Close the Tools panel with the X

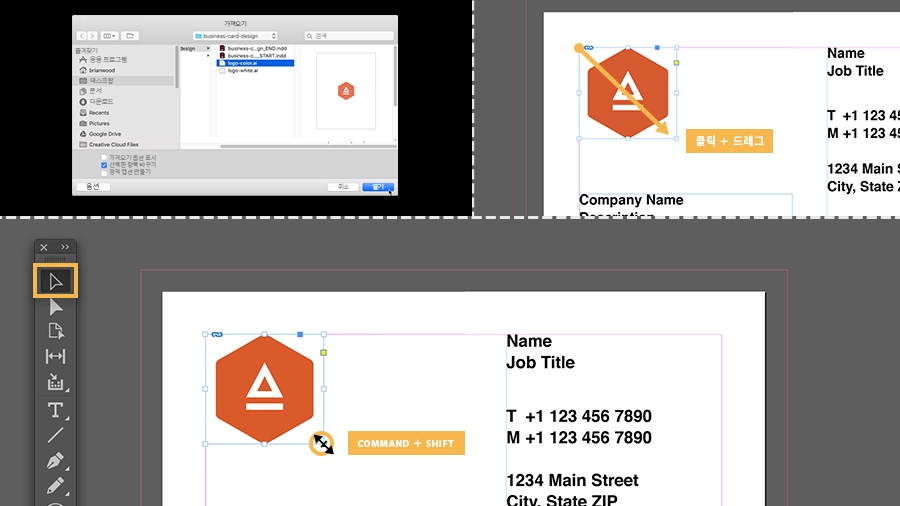44,247
